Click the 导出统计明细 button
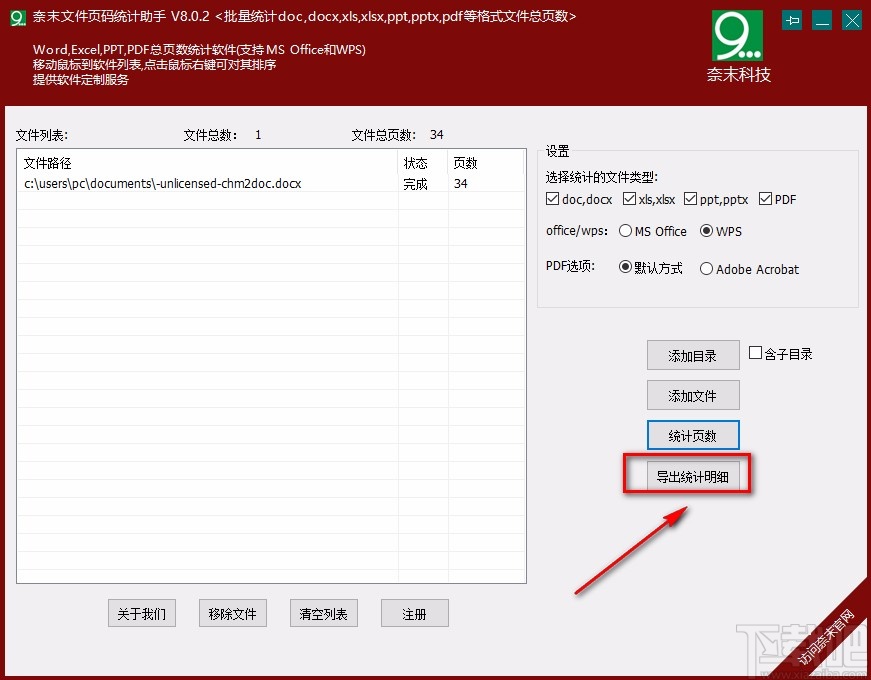871x680 pixels. pos(693,476)
